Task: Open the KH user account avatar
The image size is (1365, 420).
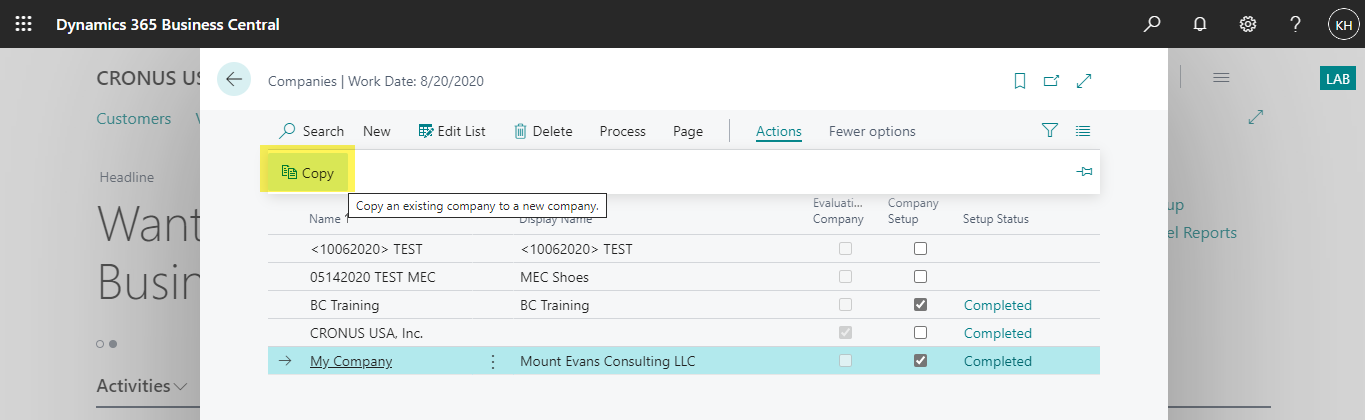Action: click(x=1343, y=24)
